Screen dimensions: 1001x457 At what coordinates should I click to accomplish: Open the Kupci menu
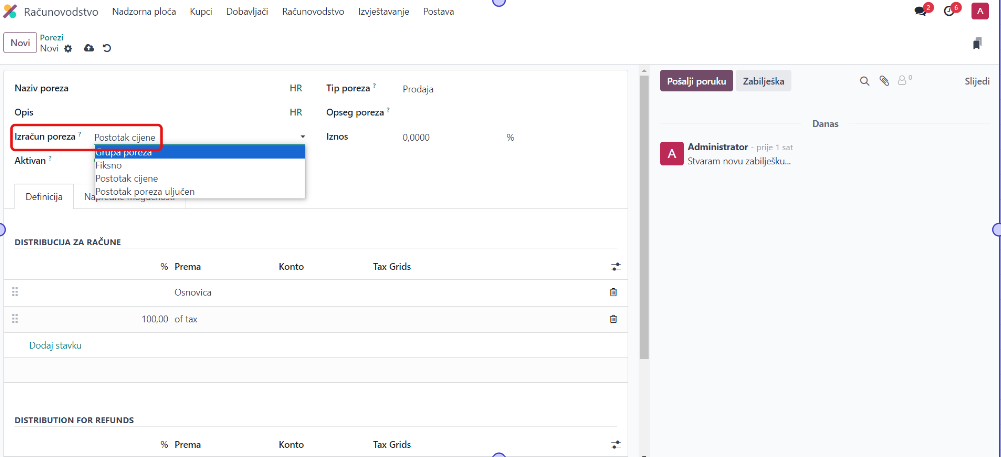pyautogui.click(x=203, y=12)
